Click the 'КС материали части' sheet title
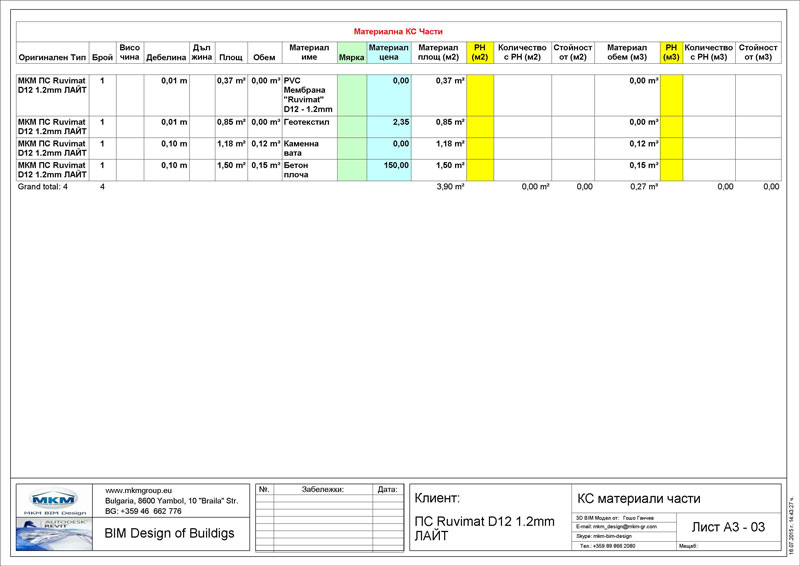 (x=639, y=499)
